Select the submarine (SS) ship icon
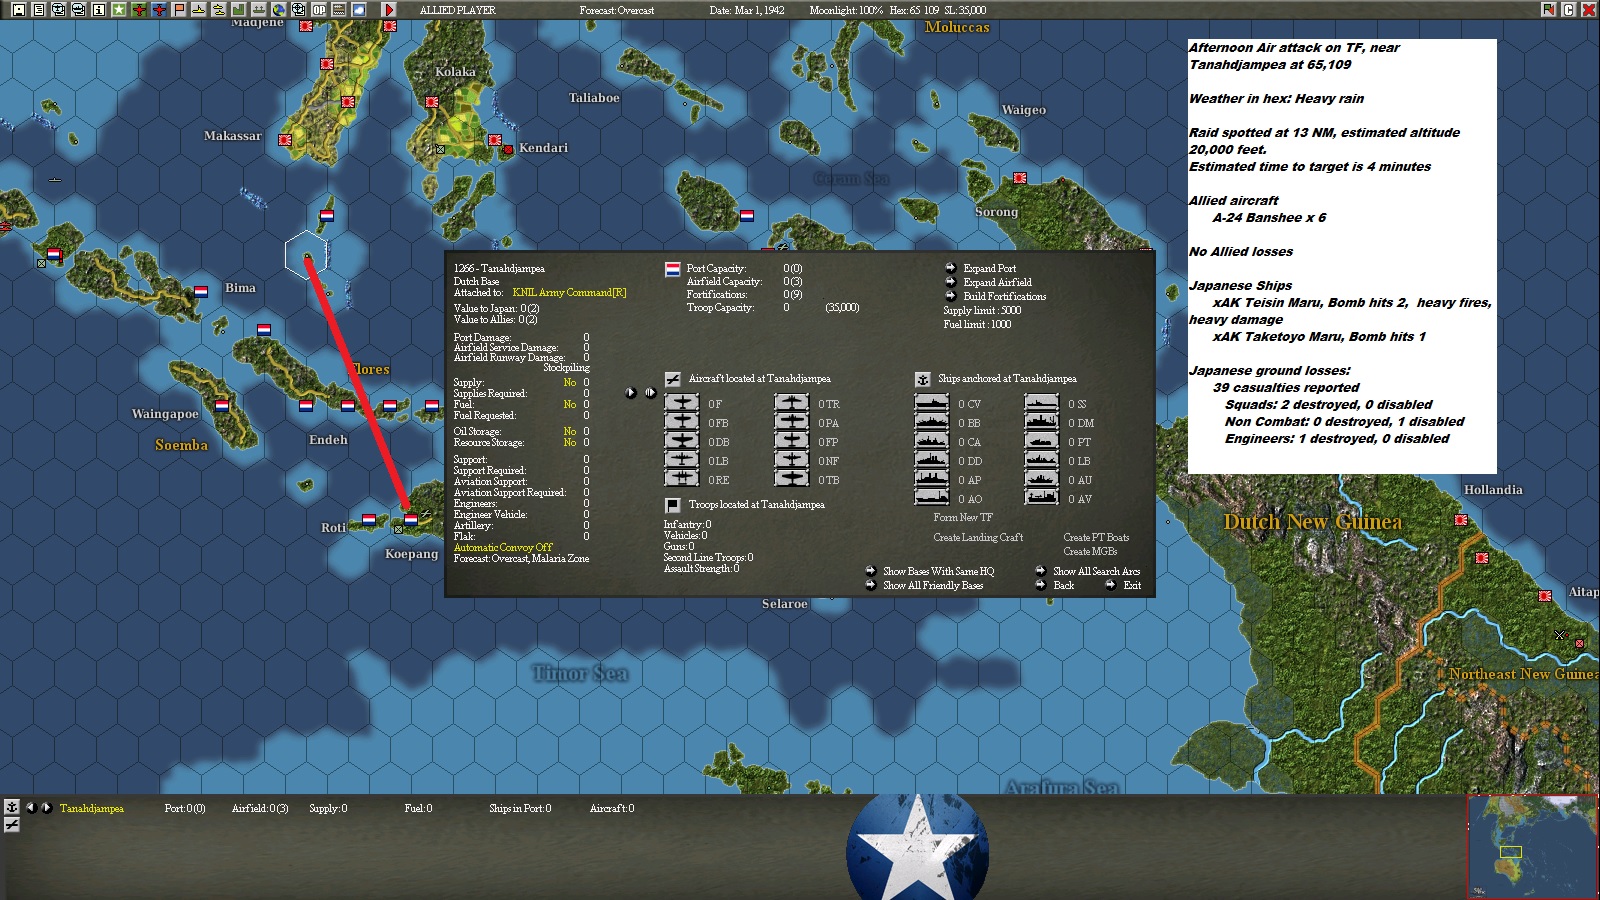 coord(1042,403)
